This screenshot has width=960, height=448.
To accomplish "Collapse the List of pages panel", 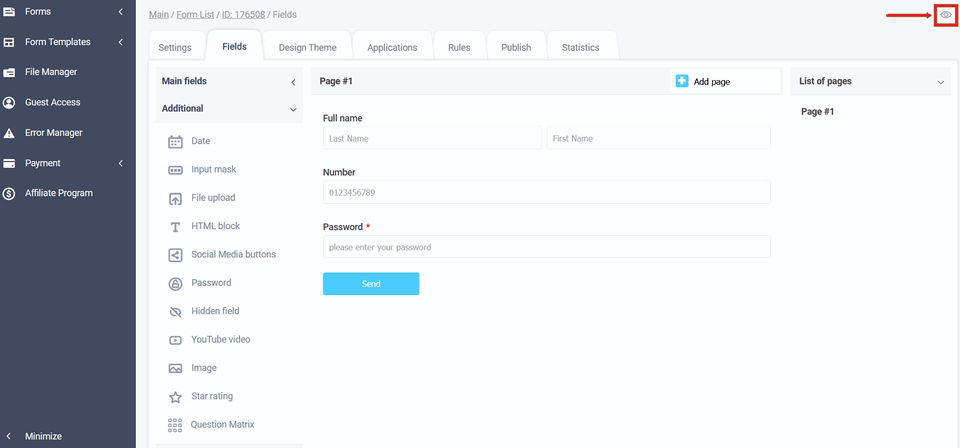I will [940, 82].
